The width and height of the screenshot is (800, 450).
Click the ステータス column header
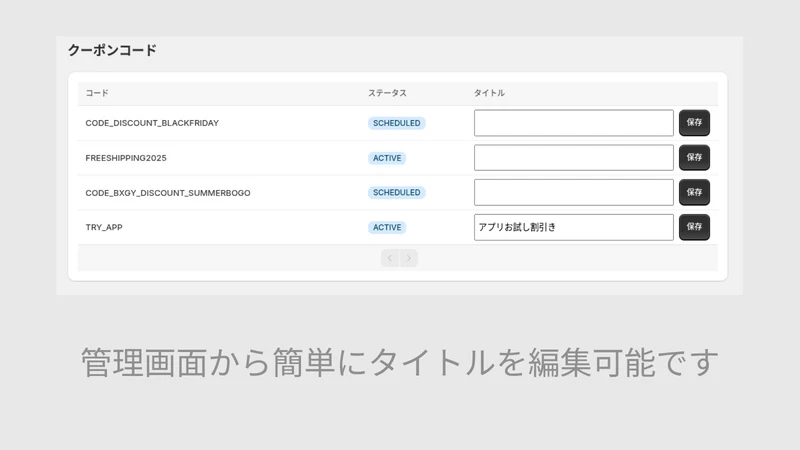click(387, 93)
